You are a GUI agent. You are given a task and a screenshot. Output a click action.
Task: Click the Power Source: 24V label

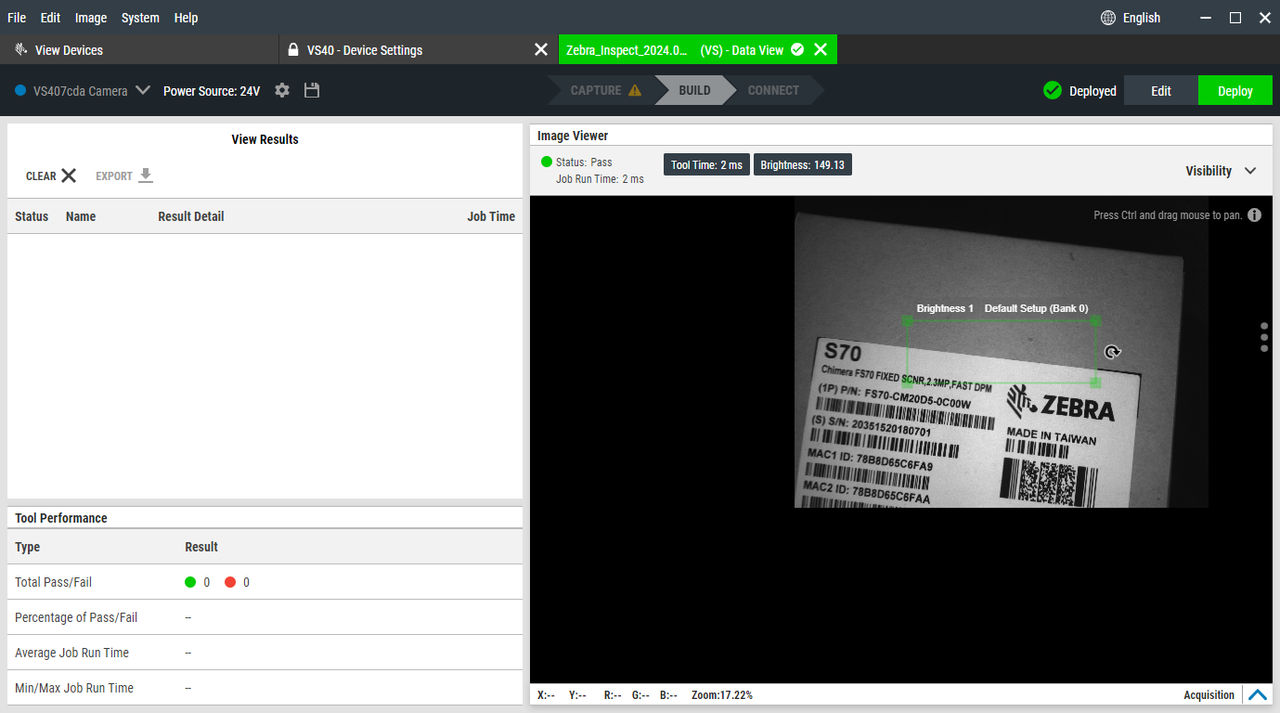click(211, 91)
